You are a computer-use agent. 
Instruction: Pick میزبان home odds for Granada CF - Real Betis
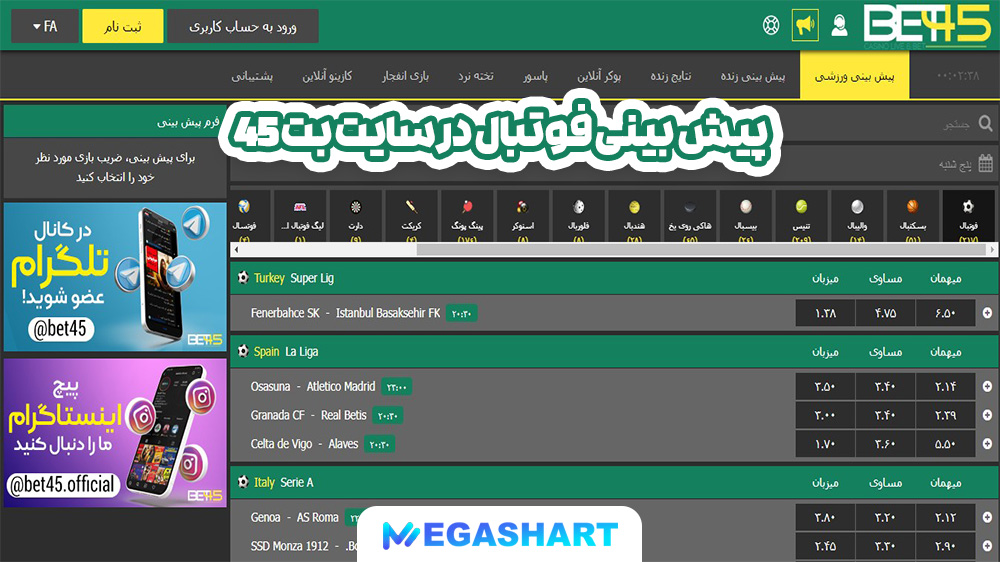point(825,415)
